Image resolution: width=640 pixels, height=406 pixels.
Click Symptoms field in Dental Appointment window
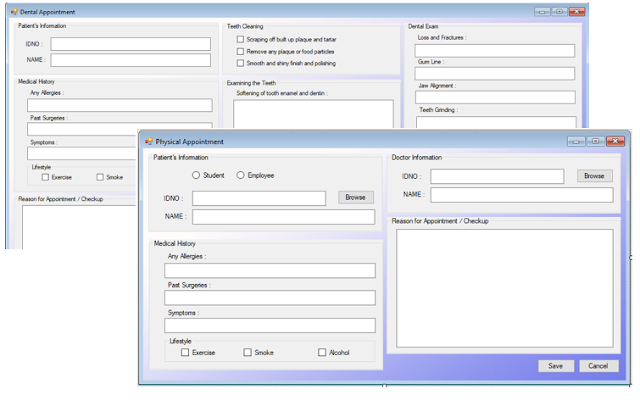tap(82, 153)
